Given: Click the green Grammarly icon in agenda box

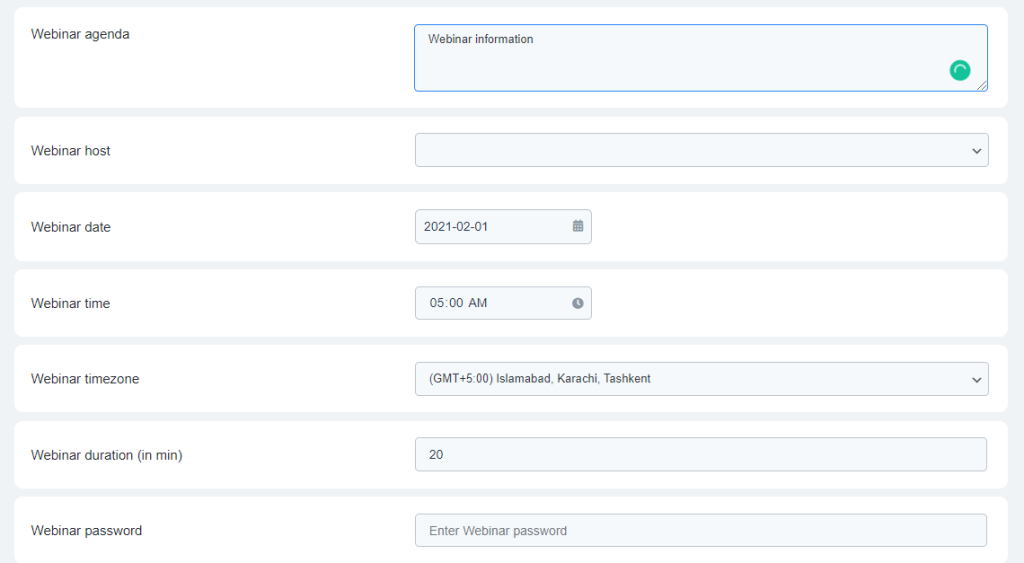Looking at the screenshot, I should (x=960, y=70).
